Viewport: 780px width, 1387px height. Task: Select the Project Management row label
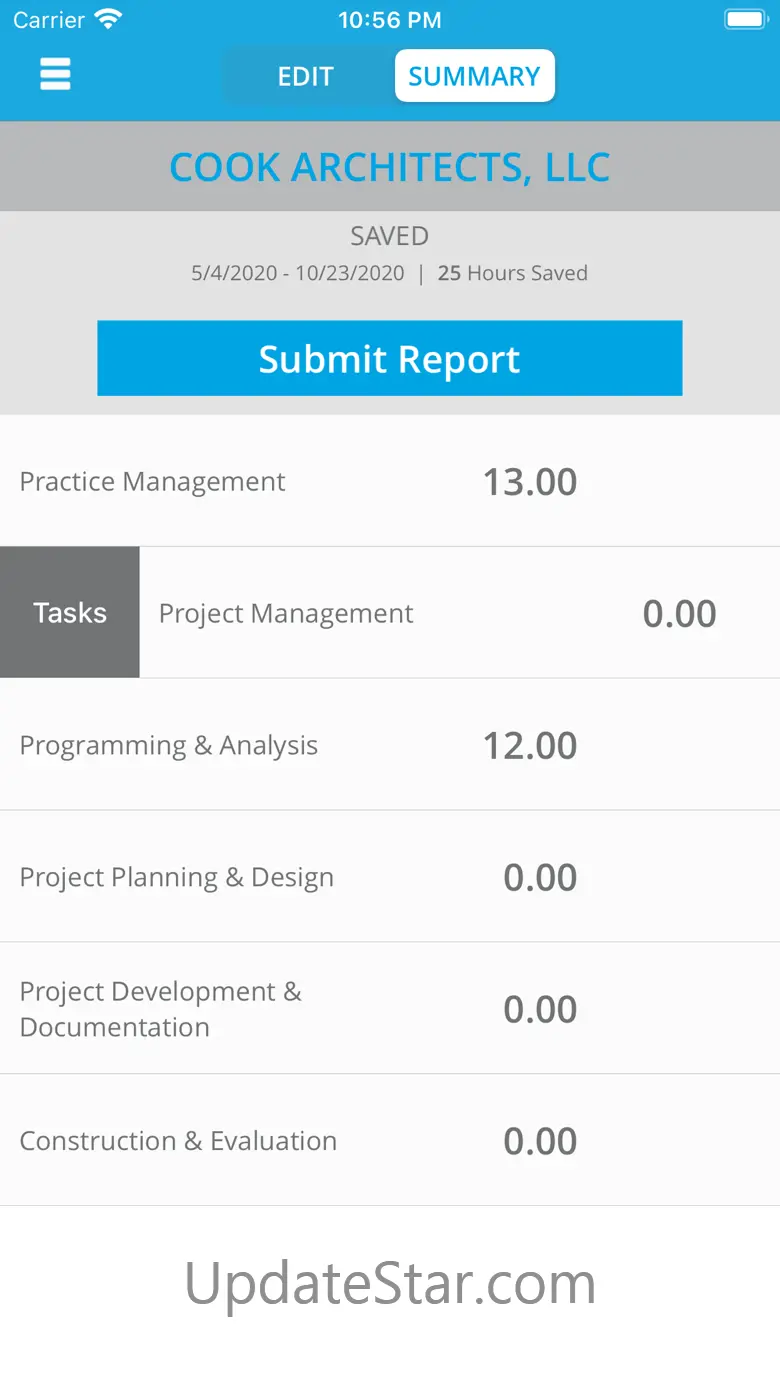click(x=286, y=614)
